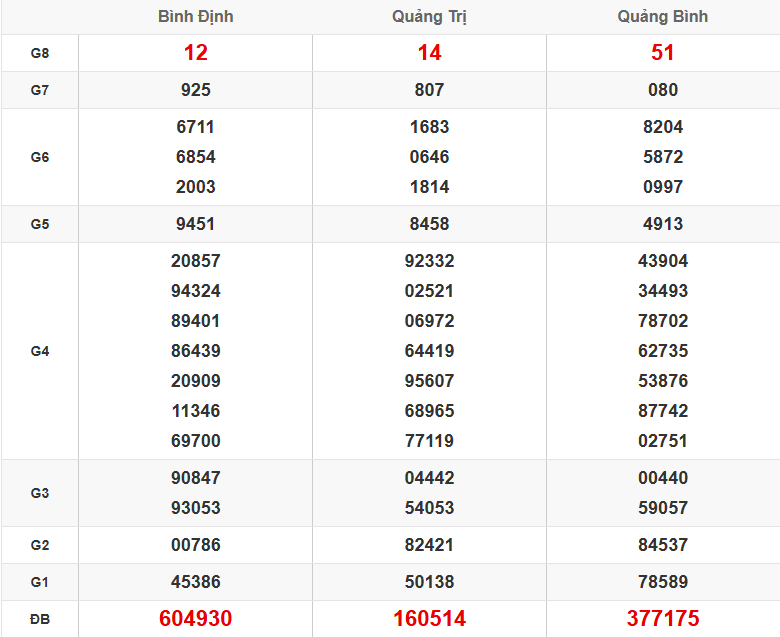
Task: Click the ĐB special prize label
Action: point(40,619)
